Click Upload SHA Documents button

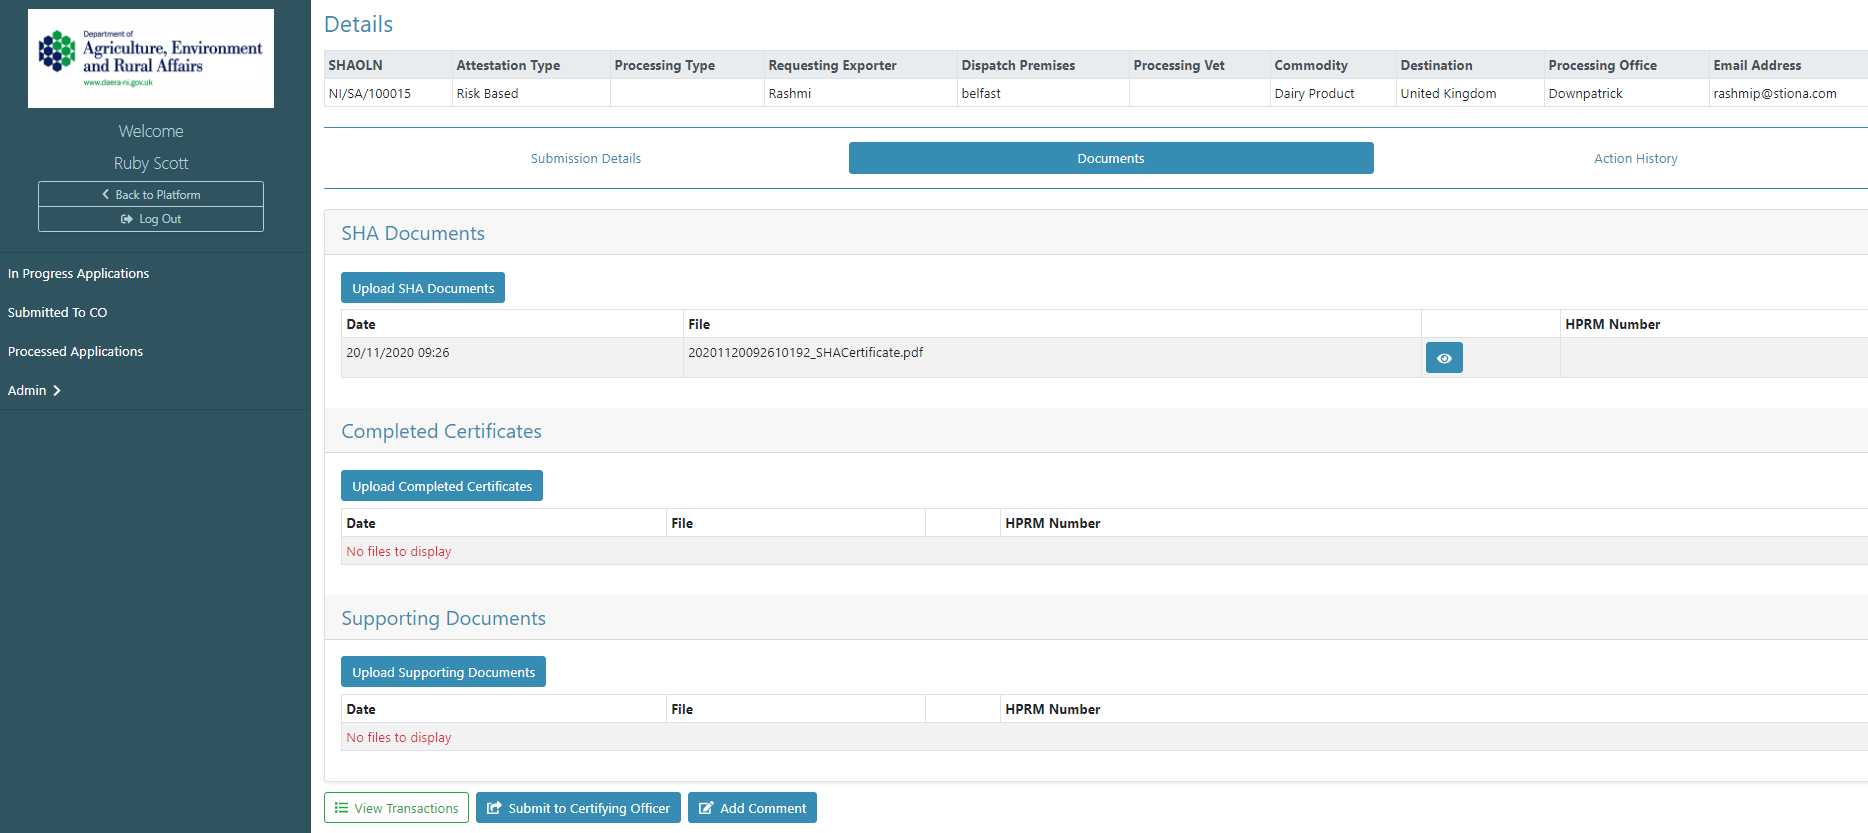[x=422, y=288]
